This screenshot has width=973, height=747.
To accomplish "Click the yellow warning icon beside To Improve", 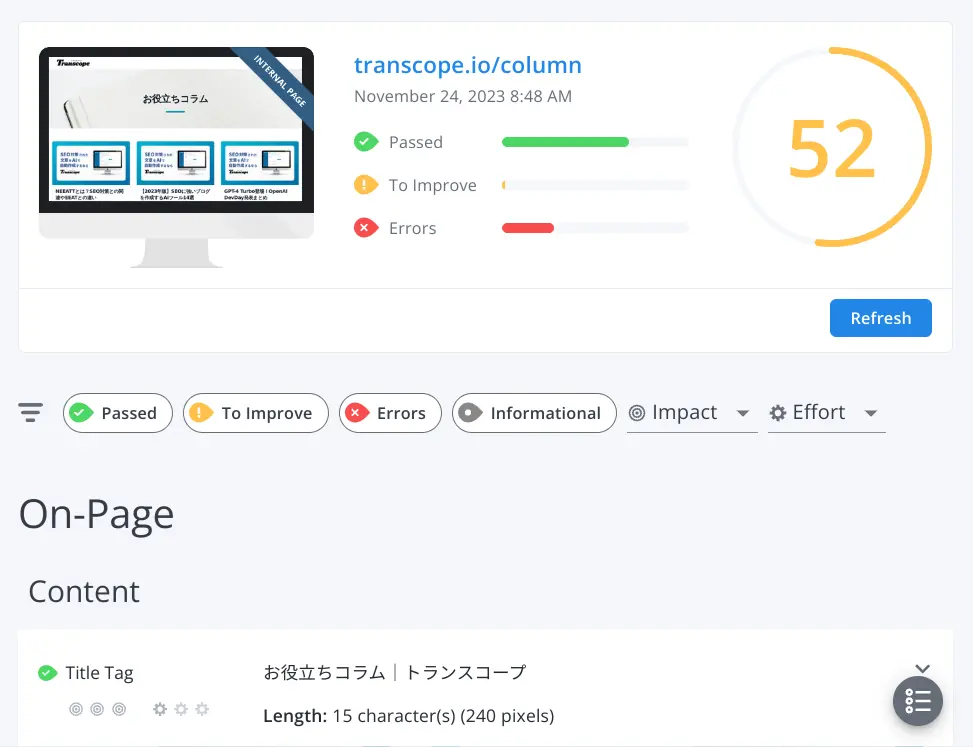I will coord(366,185).
